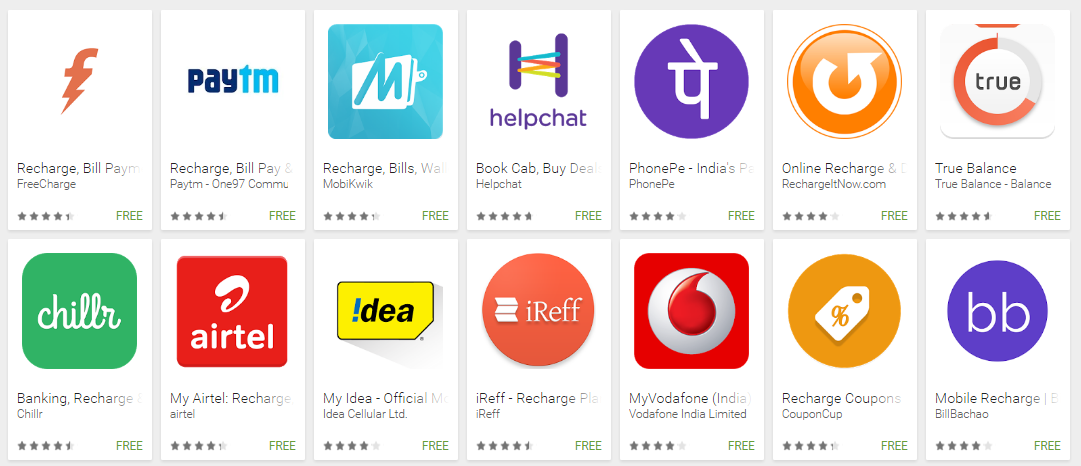Click the Paytm logo icon
The height and width of the screenshot is (466, 1081).
point(233,81)
